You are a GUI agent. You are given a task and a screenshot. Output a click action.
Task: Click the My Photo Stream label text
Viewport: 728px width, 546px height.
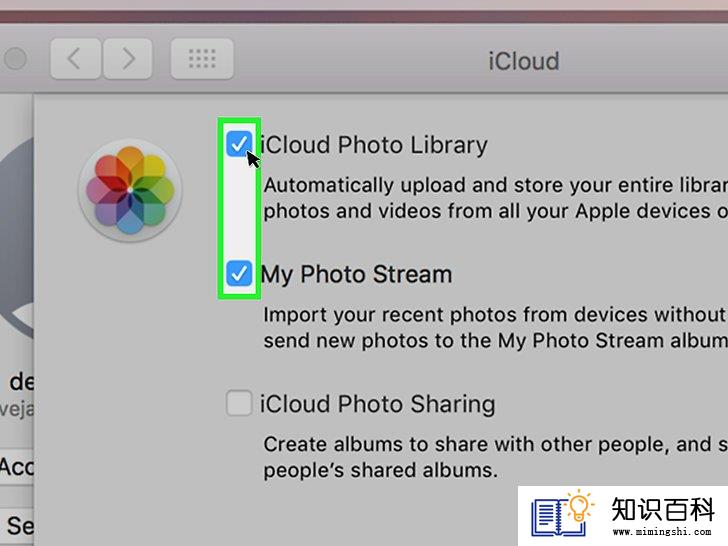356,274
